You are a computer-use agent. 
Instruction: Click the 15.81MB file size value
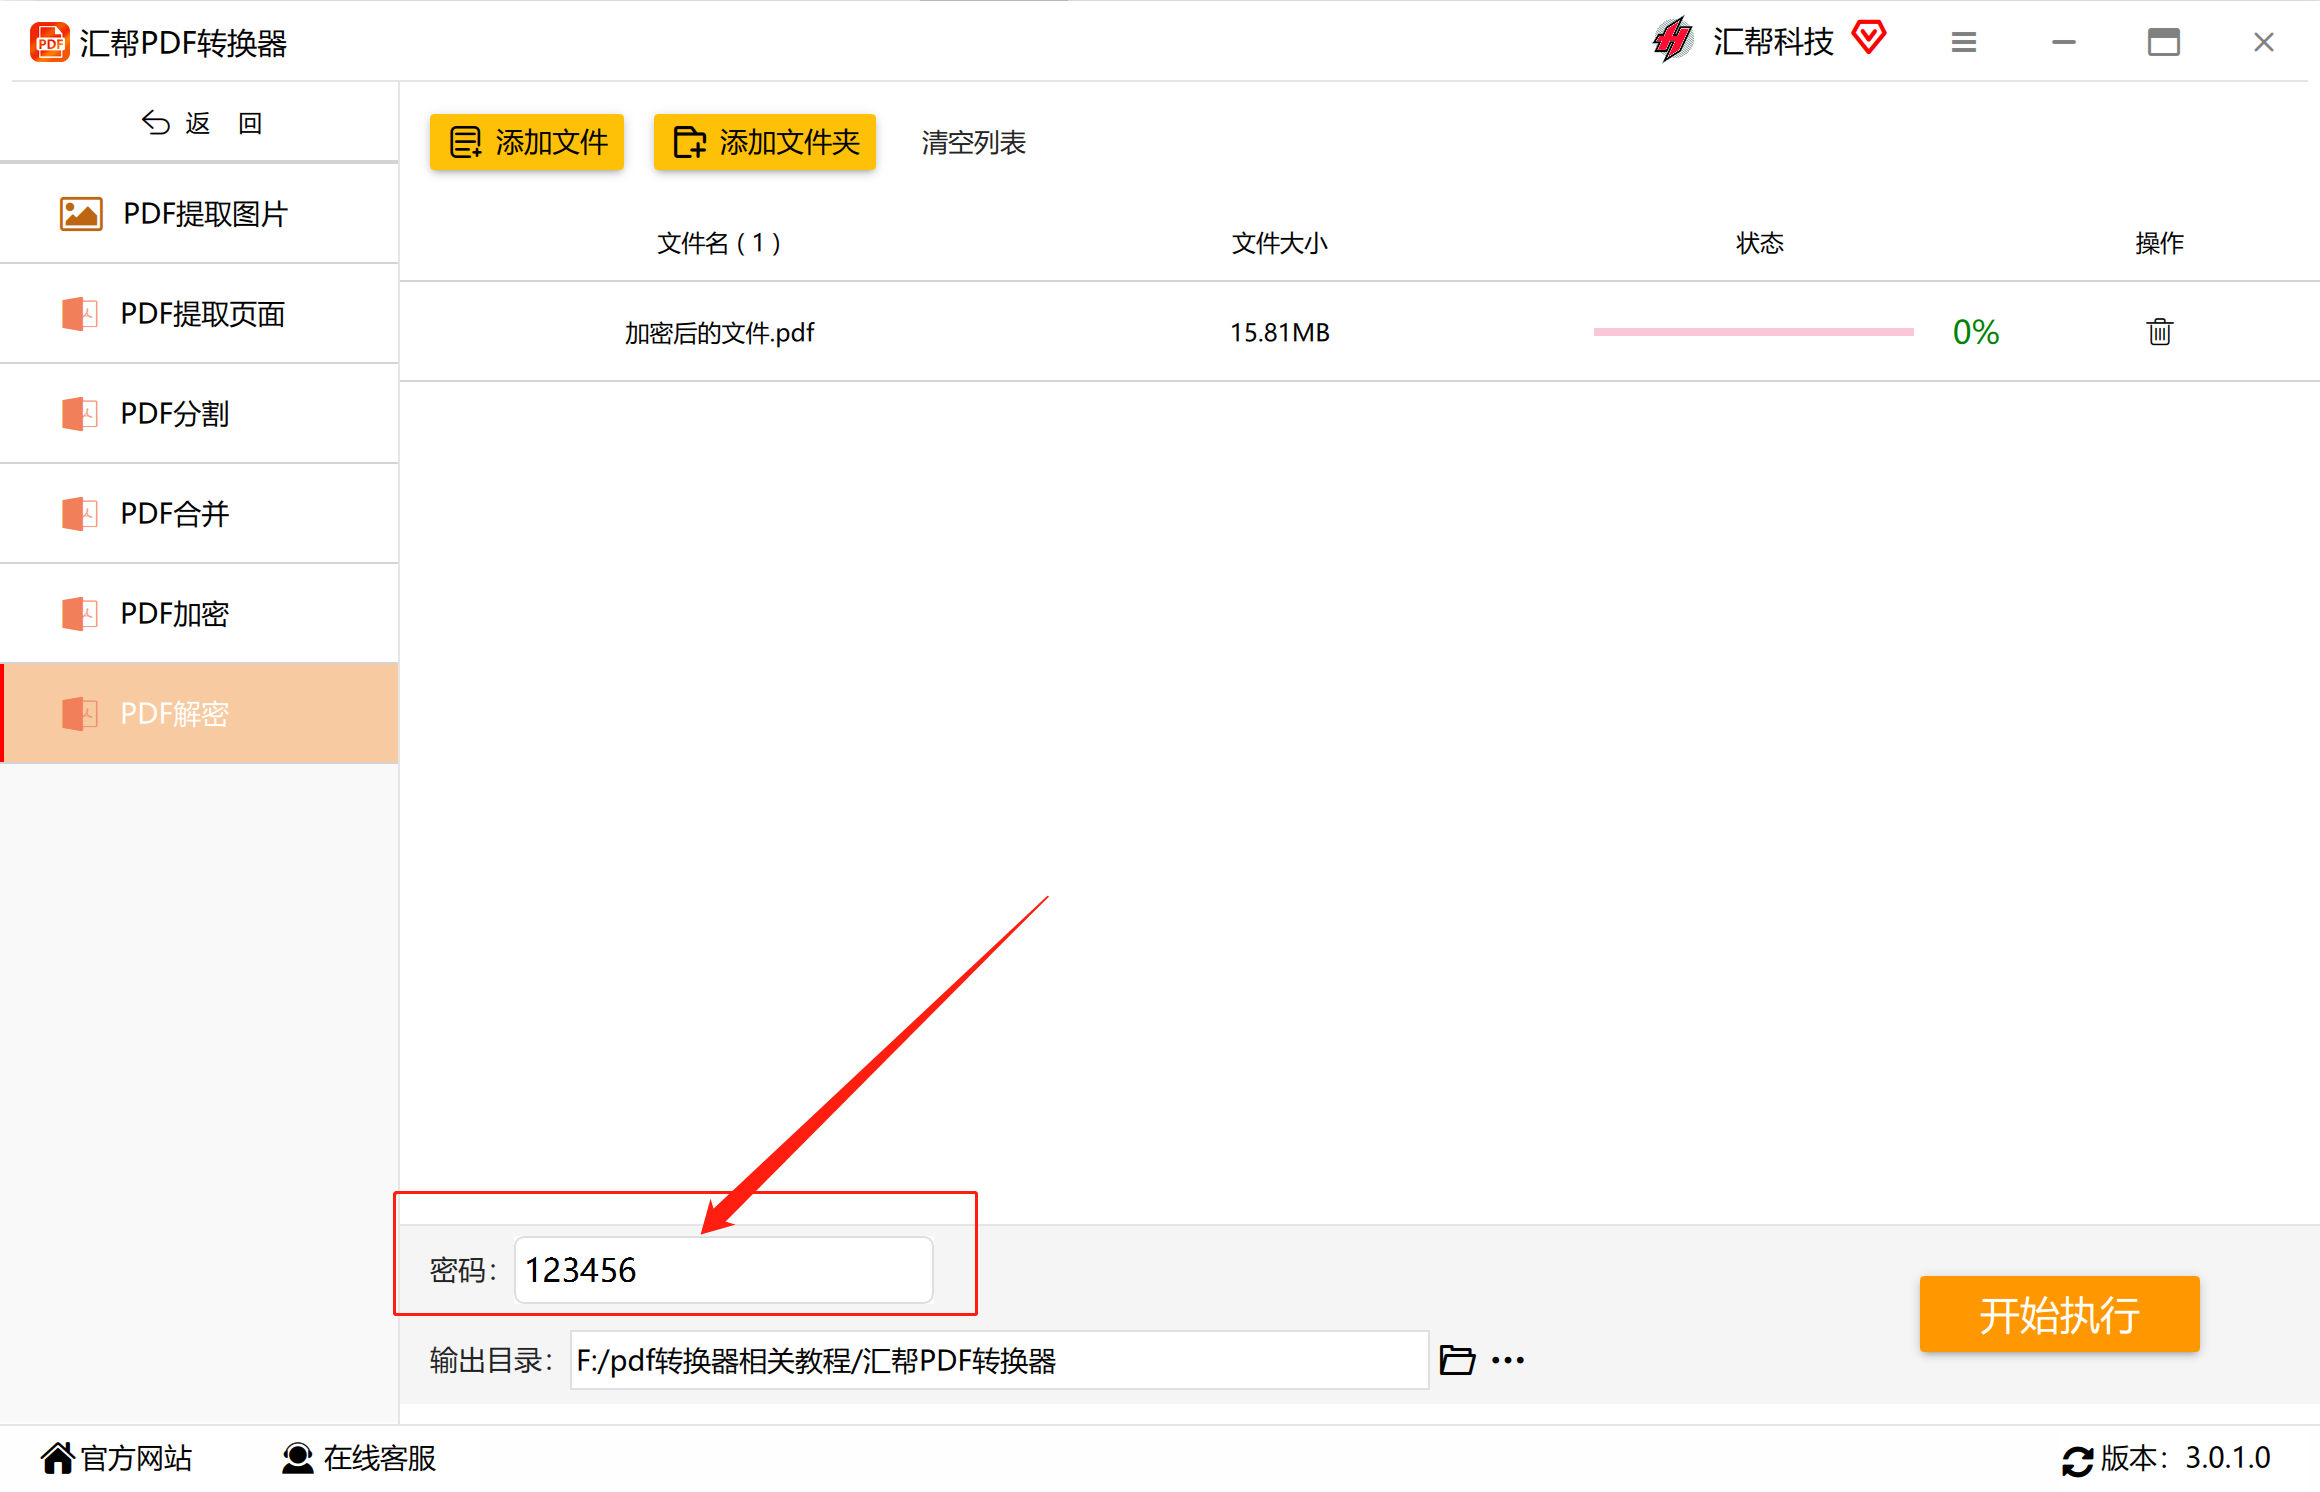1280,332
